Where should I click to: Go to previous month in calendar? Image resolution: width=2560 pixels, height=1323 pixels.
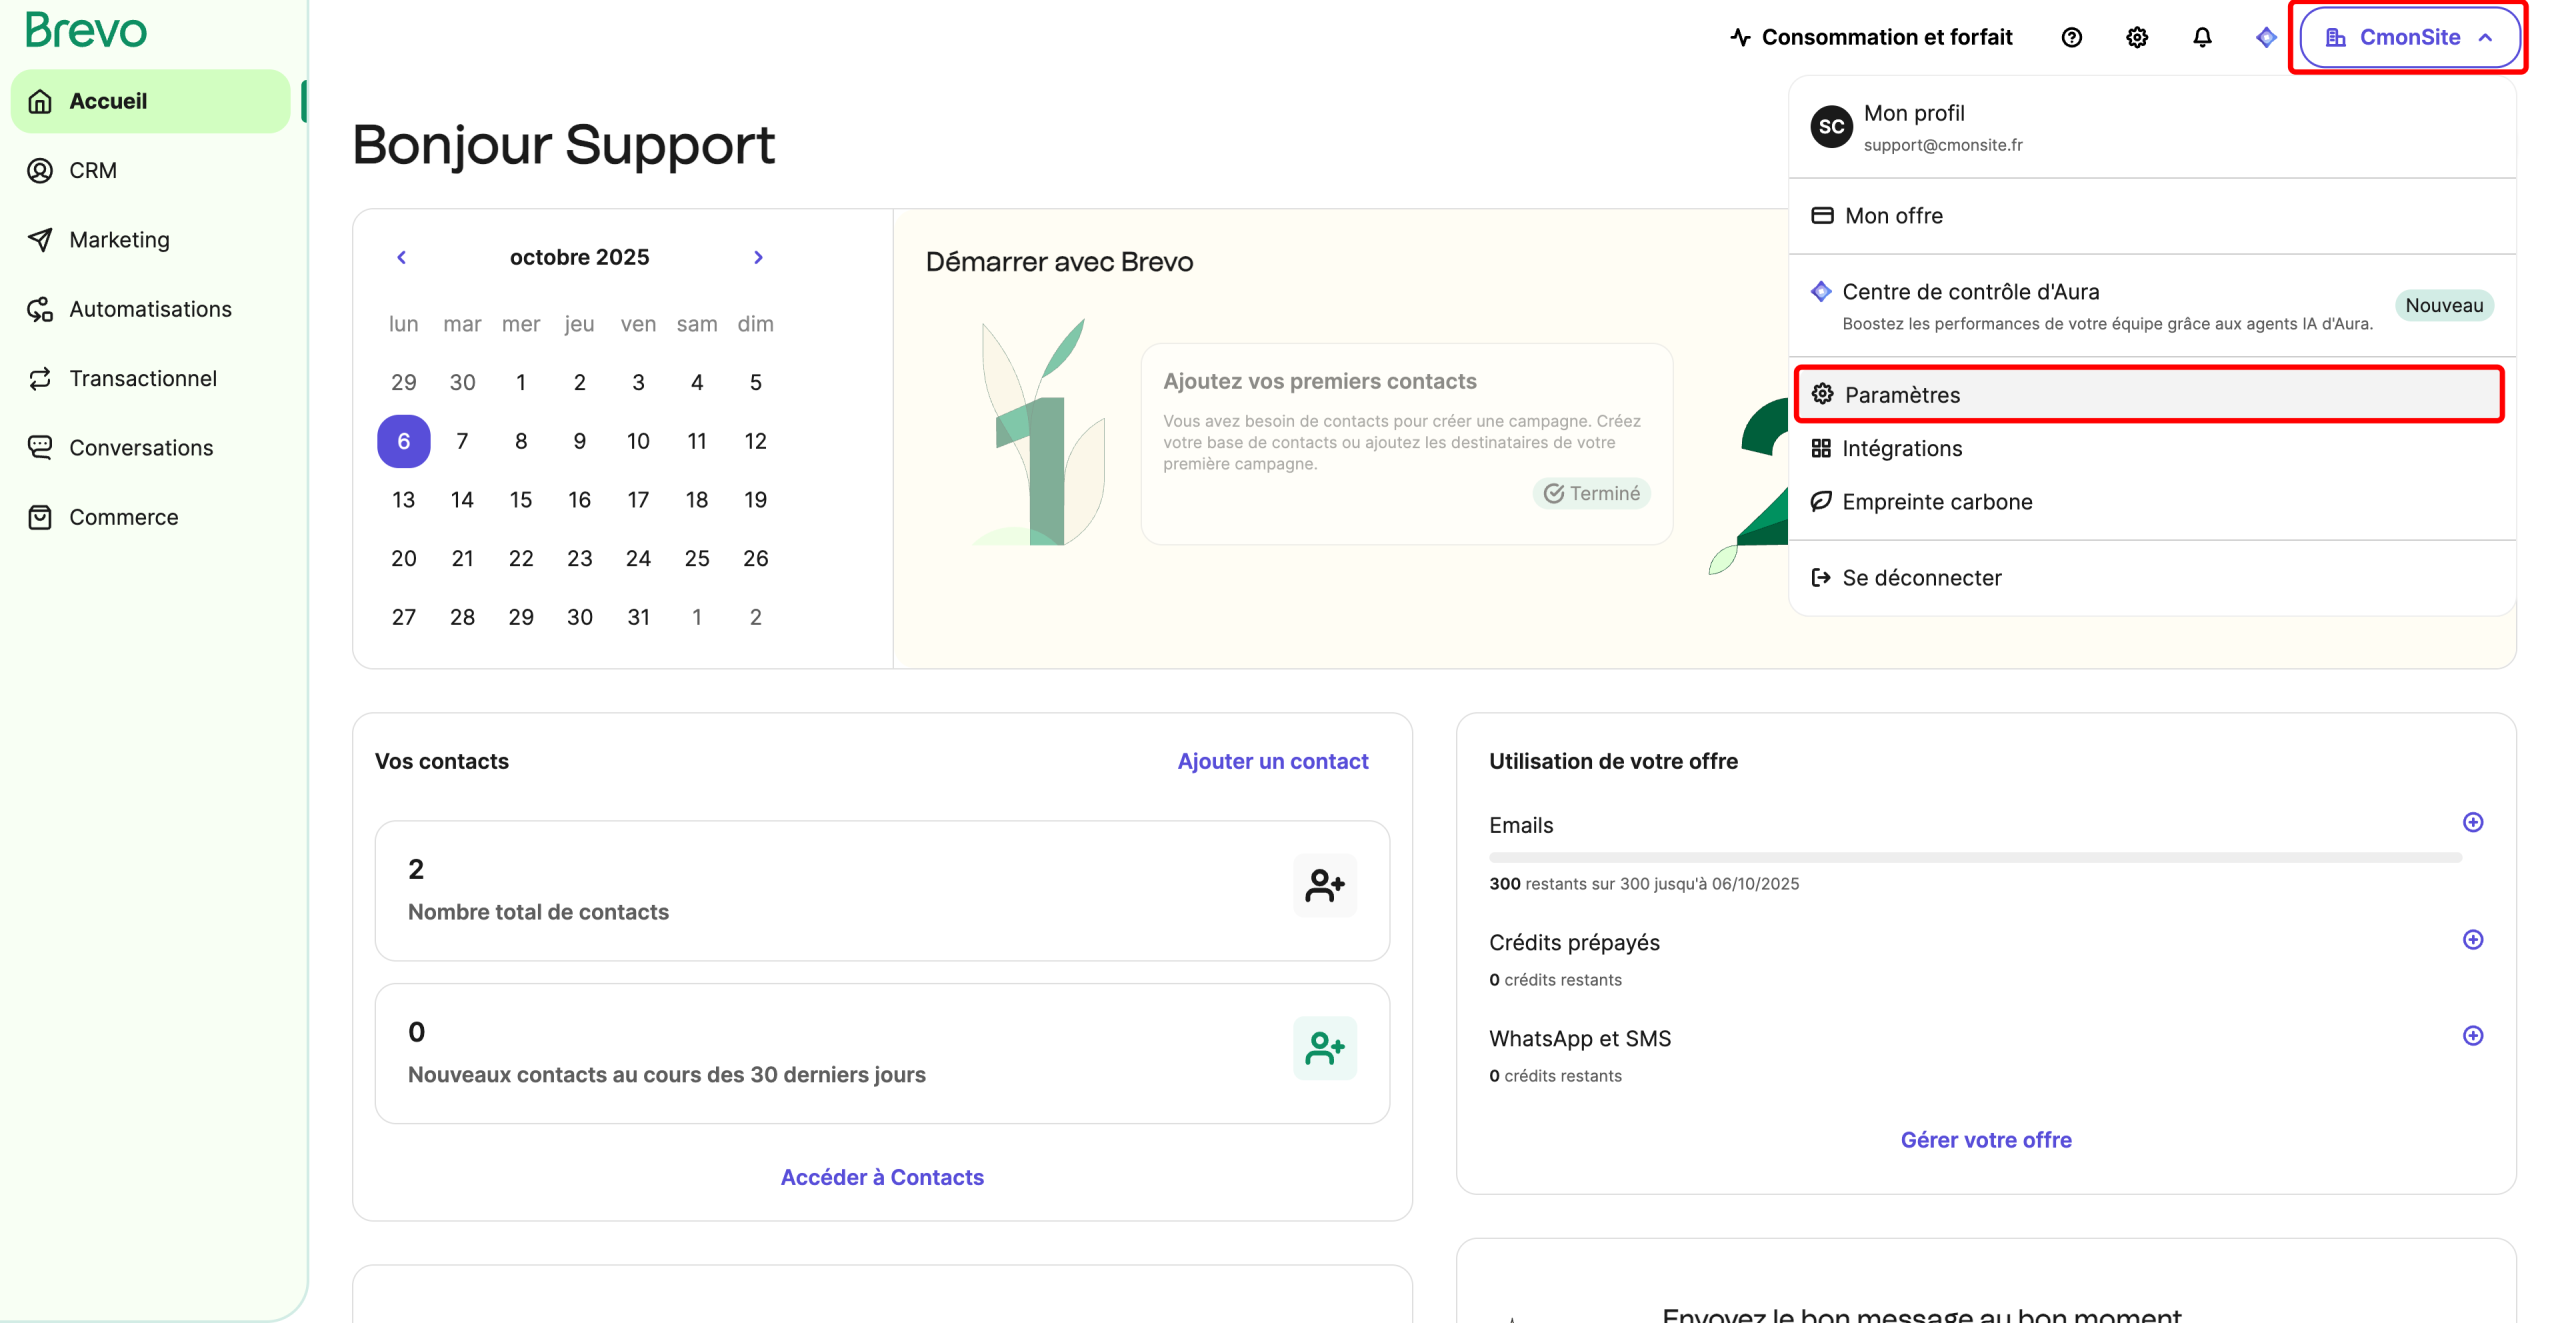click(x=402, y=258)
